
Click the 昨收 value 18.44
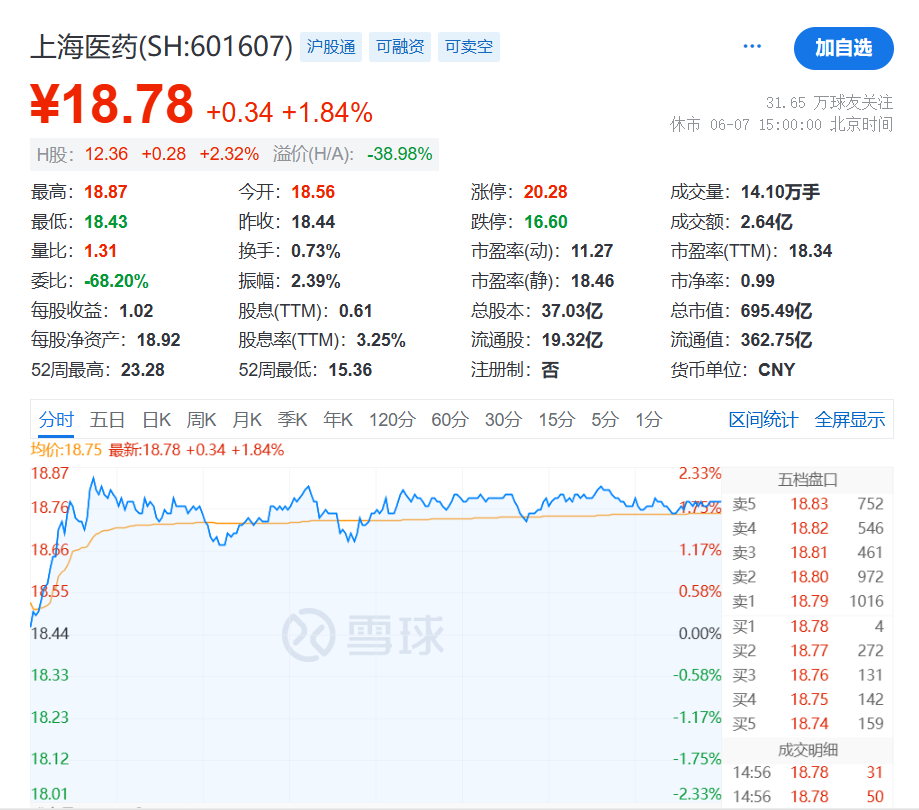(x=313, y=222)
